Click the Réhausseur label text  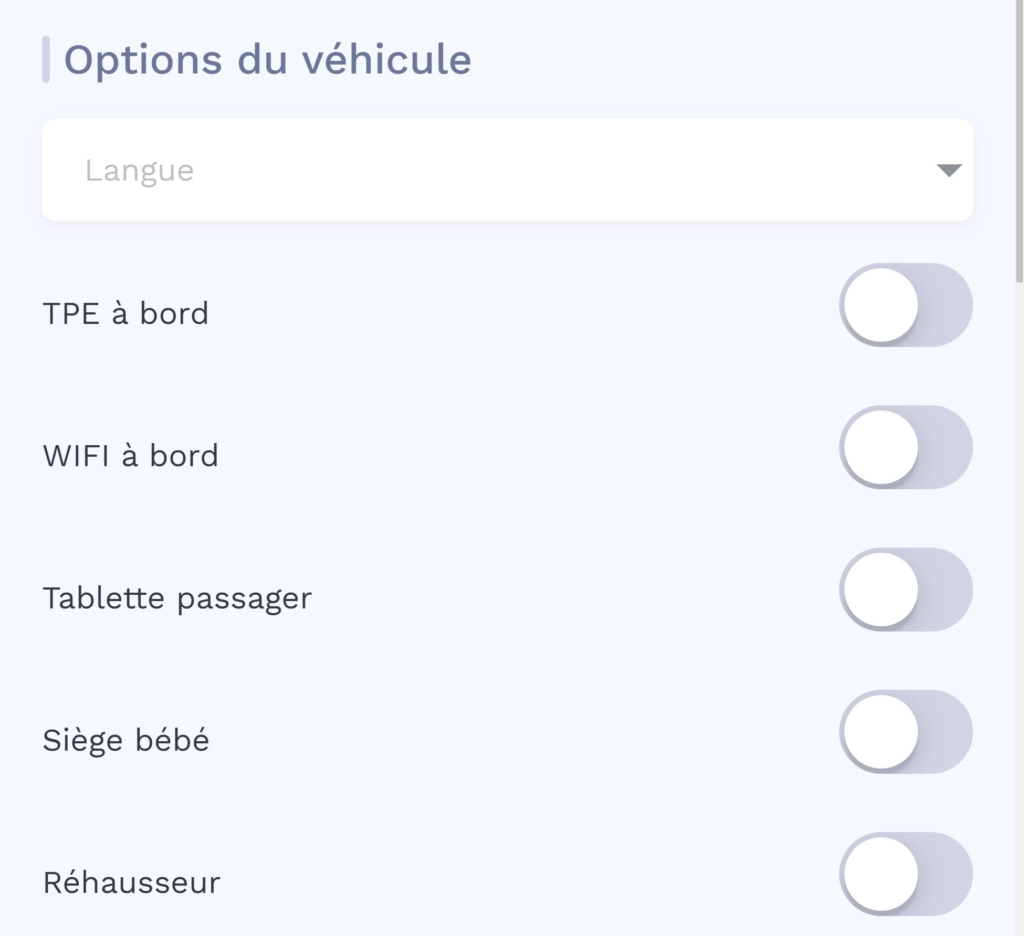(x=131, y=883)
